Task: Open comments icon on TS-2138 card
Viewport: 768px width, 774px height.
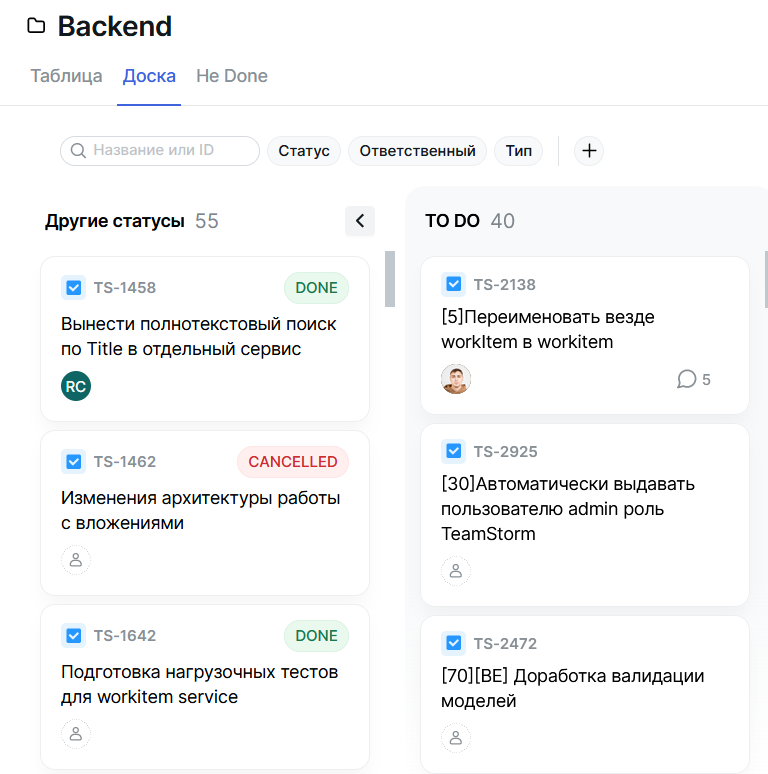Action: (687, 379)
